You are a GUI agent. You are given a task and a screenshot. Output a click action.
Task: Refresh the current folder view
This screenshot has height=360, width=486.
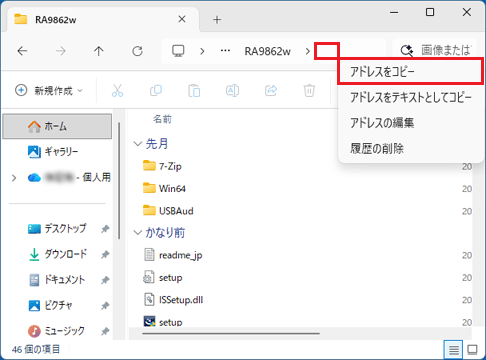(x=137, y=51)
